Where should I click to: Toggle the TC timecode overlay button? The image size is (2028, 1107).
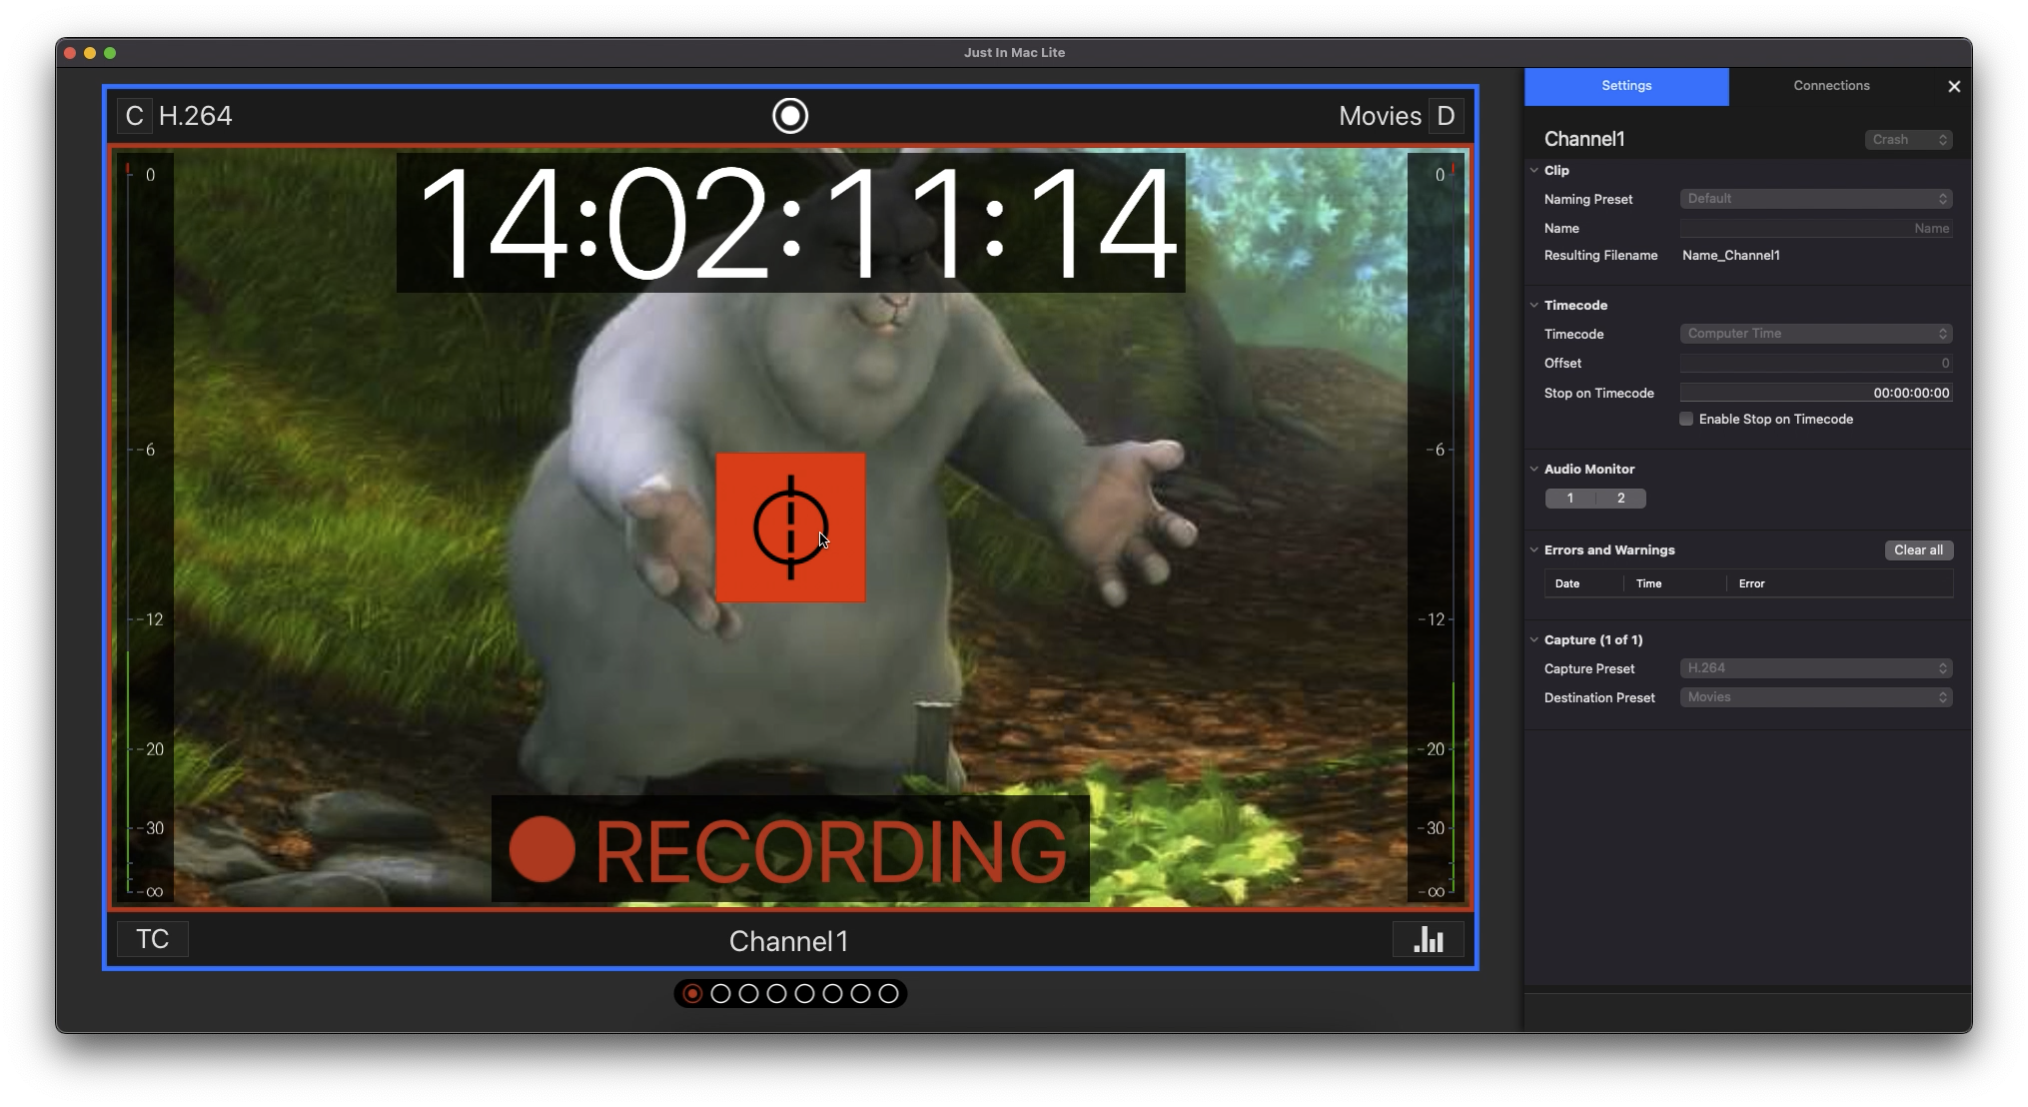coord(152,939)
